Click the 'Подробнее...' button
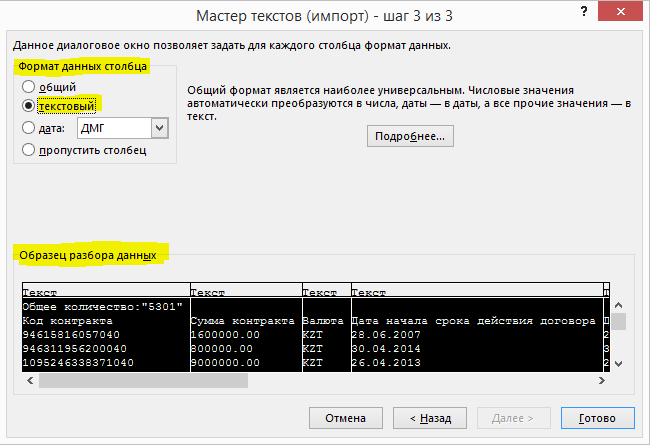The height and width of the screenshot is (445, 650). (410, 137)
